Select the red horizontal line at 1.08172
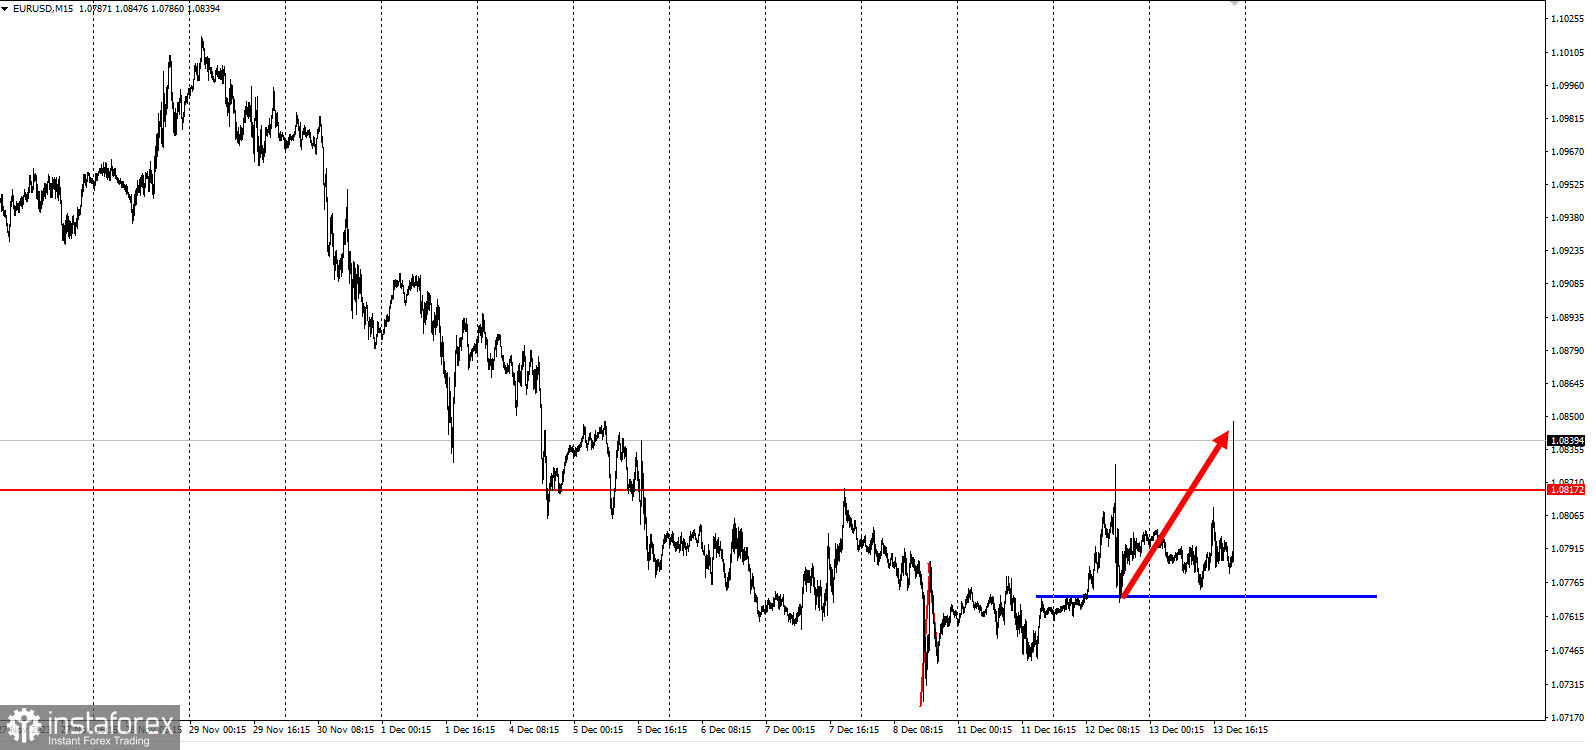This screenshot has height=750, width=1596. [x=772, y=490]
